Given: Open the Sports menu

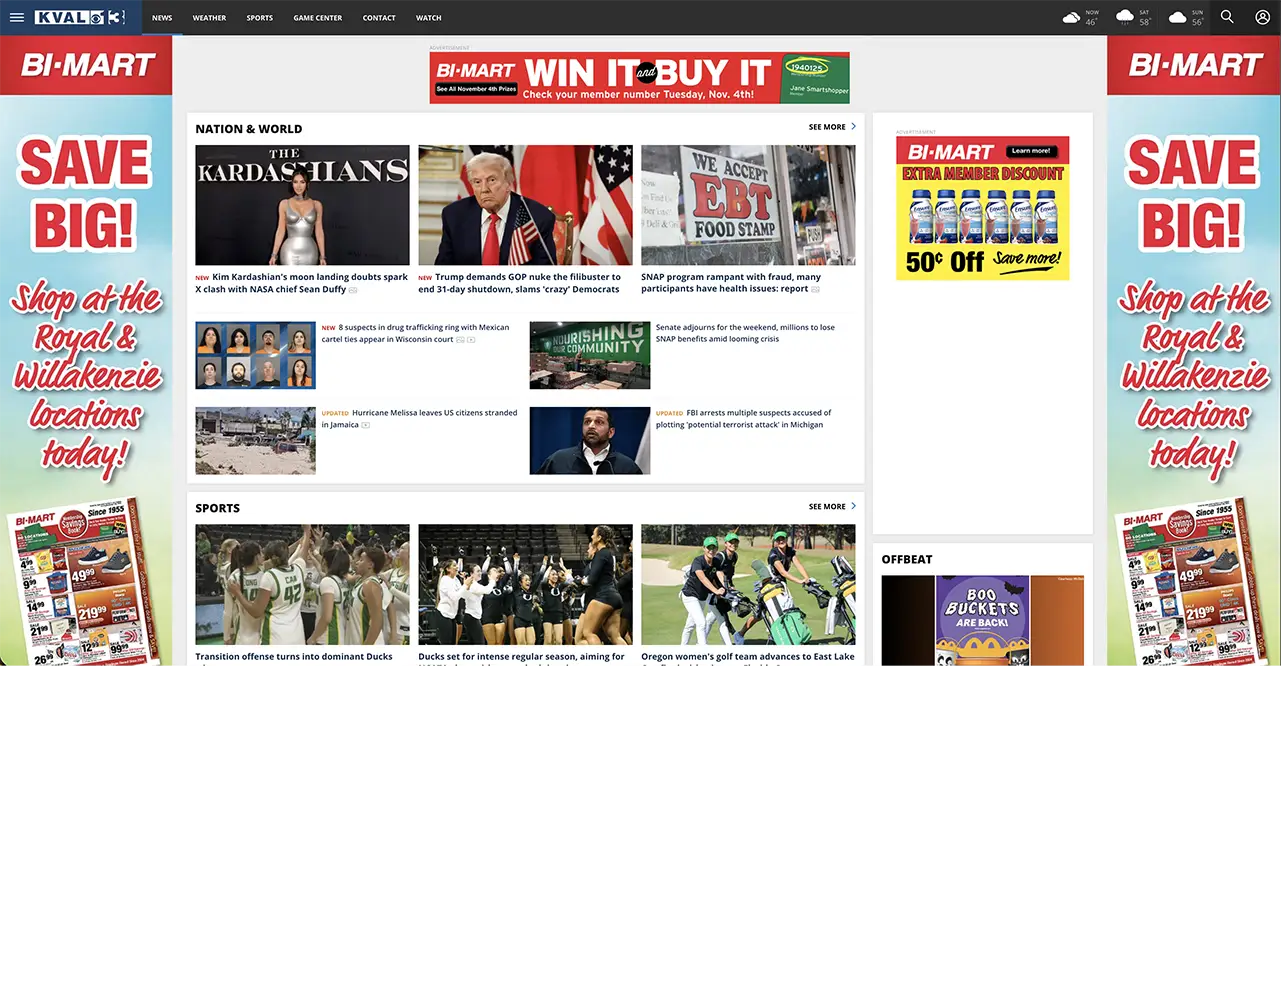Looking at the screenshot, I should tap(260, 18).
